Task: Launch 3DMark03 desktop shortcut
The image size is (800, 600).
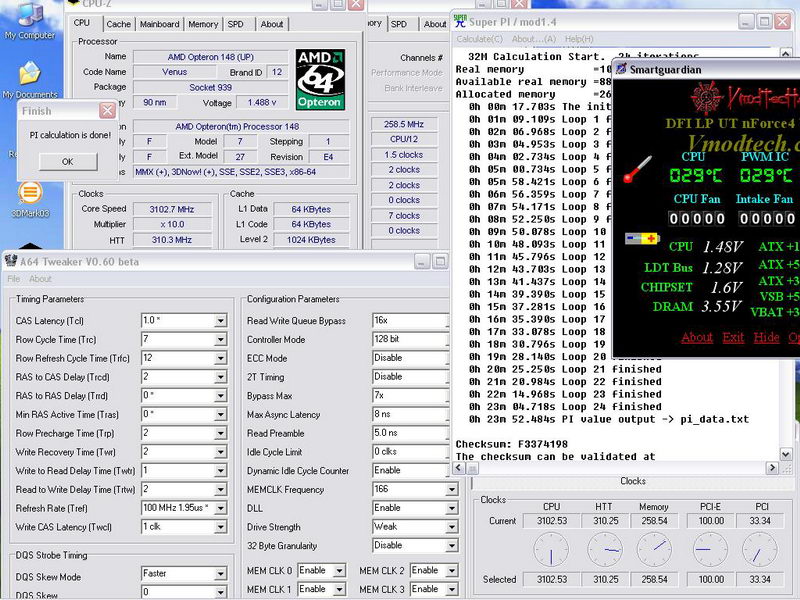Action: [30, 200]
